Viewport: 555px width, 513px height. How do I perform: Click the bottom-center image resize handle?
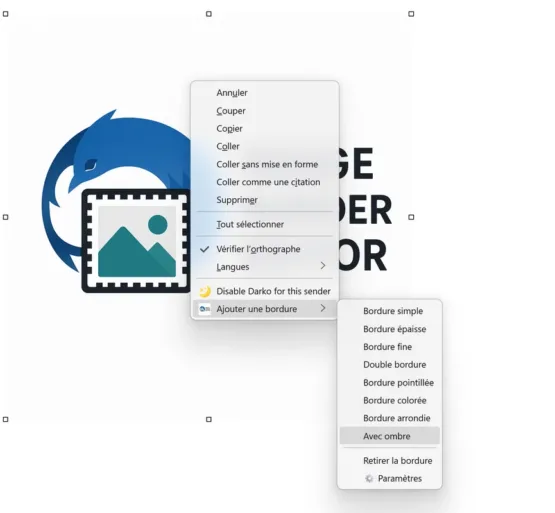(209, 419)
